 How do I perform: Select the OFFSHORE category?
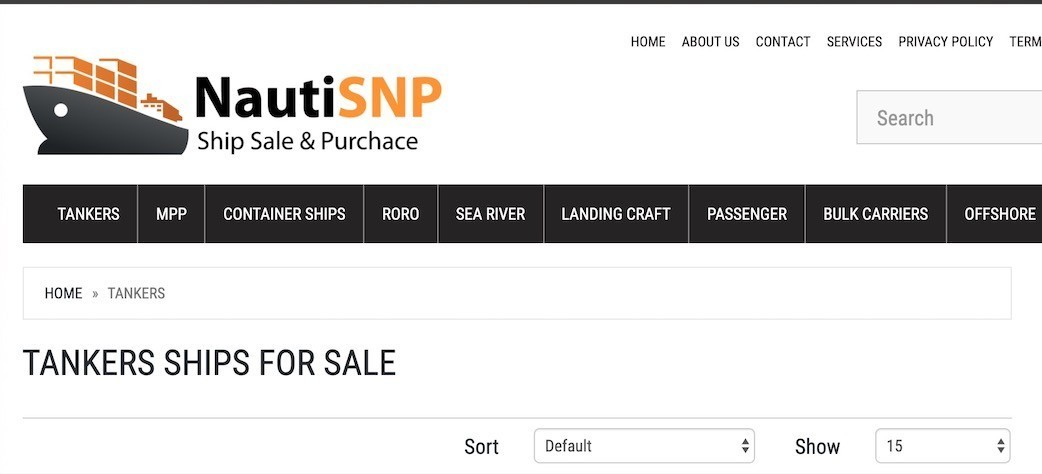(x=1000, y=214)
